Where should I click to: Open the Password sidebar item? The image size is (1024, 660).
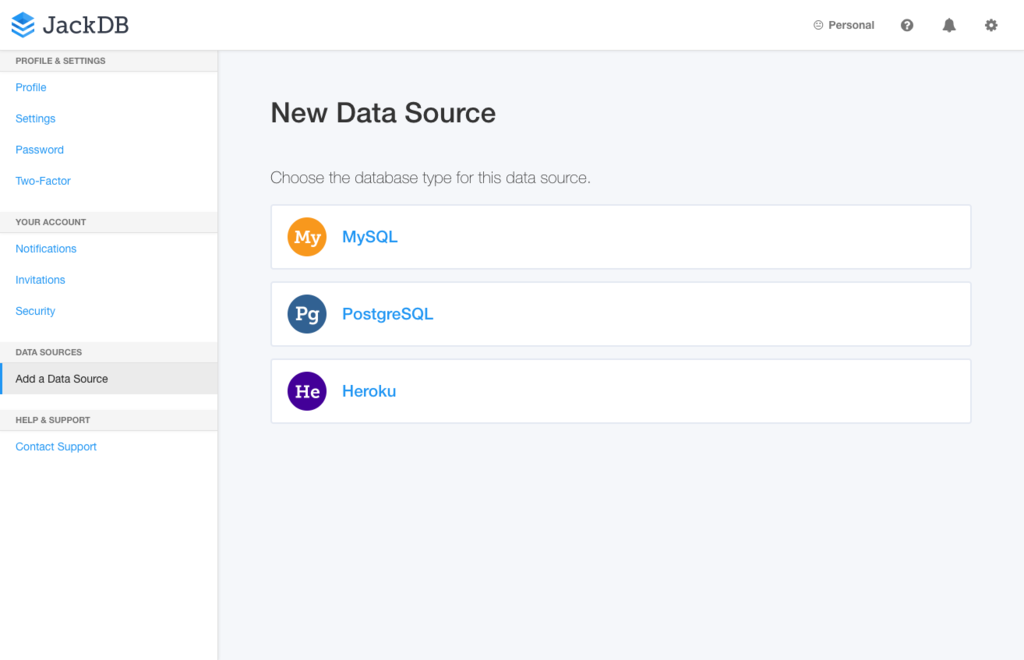pyautogui.click(x=40, y=150)
